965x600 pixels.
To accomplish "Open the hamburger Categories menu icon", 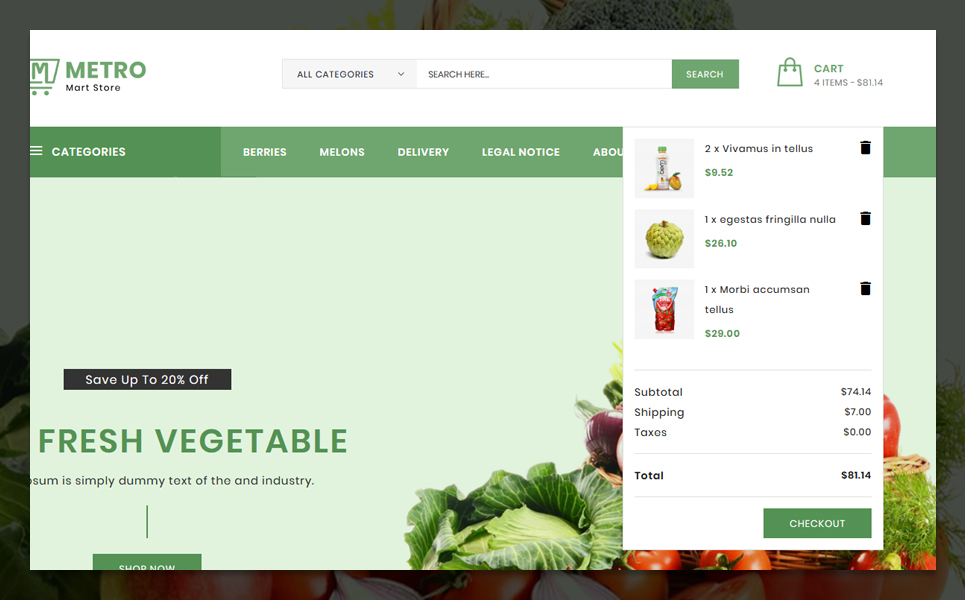I will point(36,151).
